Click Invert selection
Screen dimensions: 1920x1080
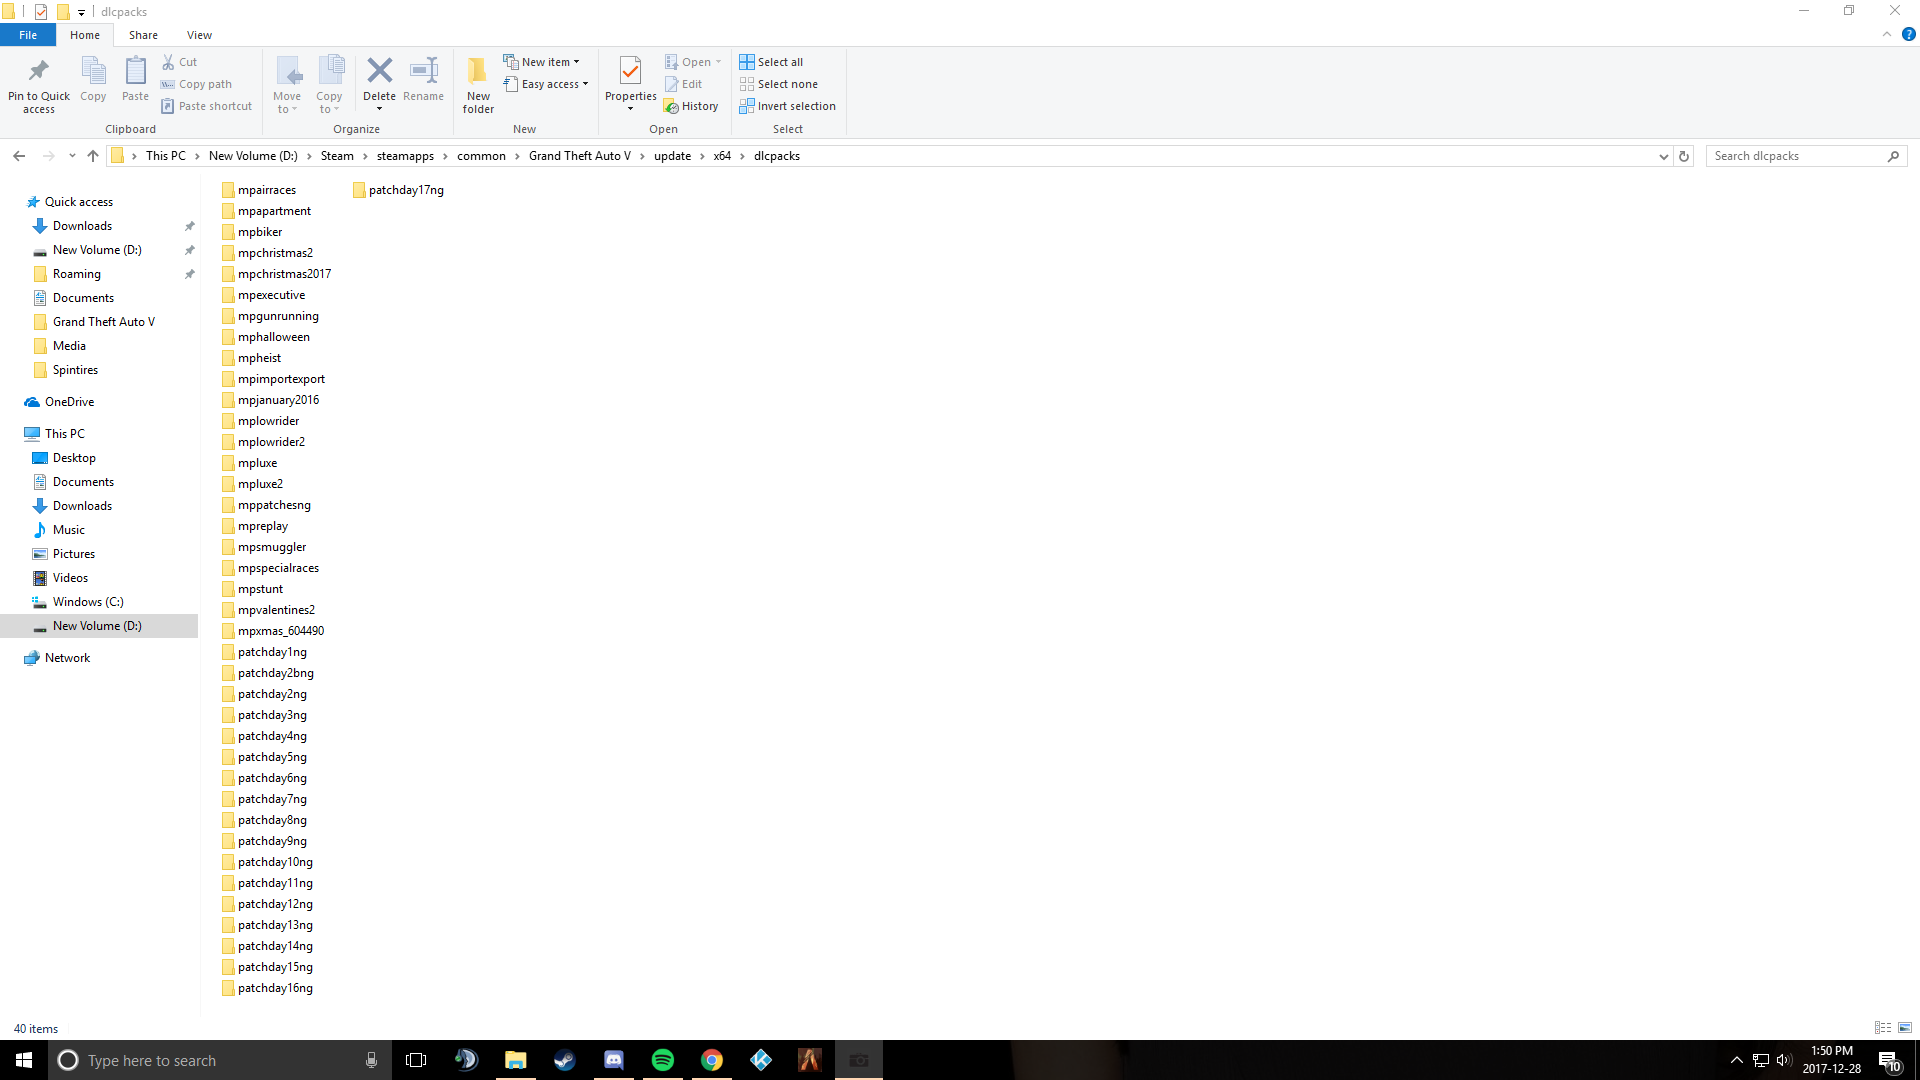point(787,106)
